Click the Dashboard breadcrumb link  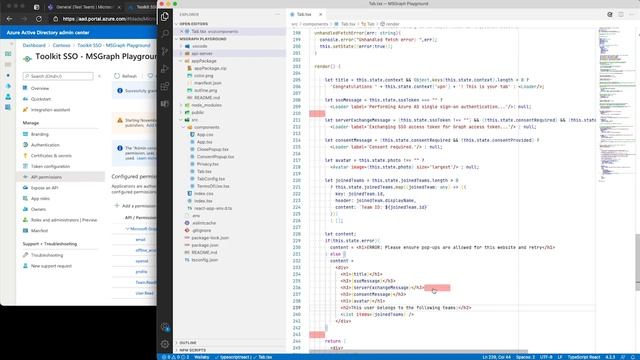pyautogui.click(x=34, y=45)
